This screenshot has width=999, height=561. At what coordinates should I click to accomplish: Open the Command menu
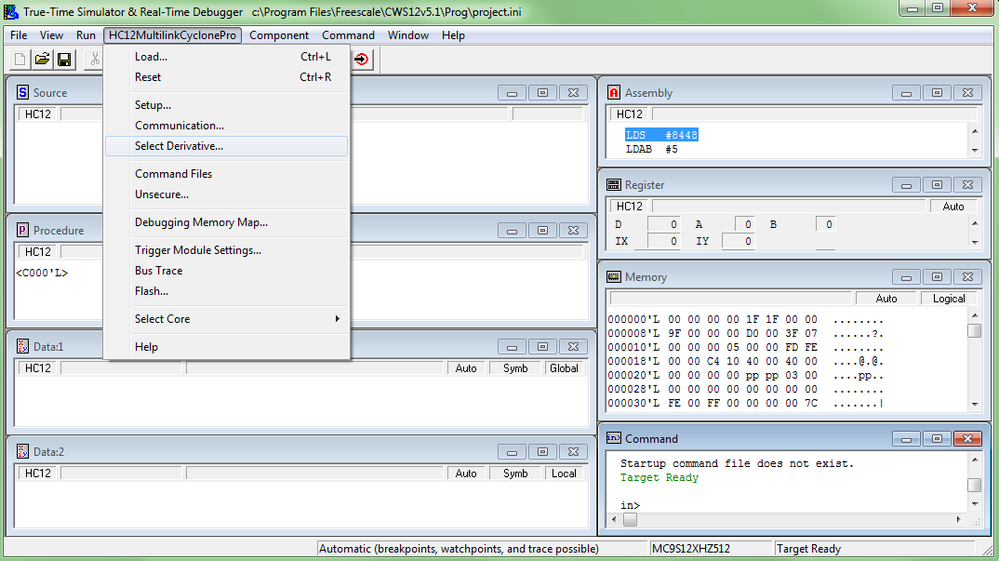pyautogui.click(x=348, y=35)
